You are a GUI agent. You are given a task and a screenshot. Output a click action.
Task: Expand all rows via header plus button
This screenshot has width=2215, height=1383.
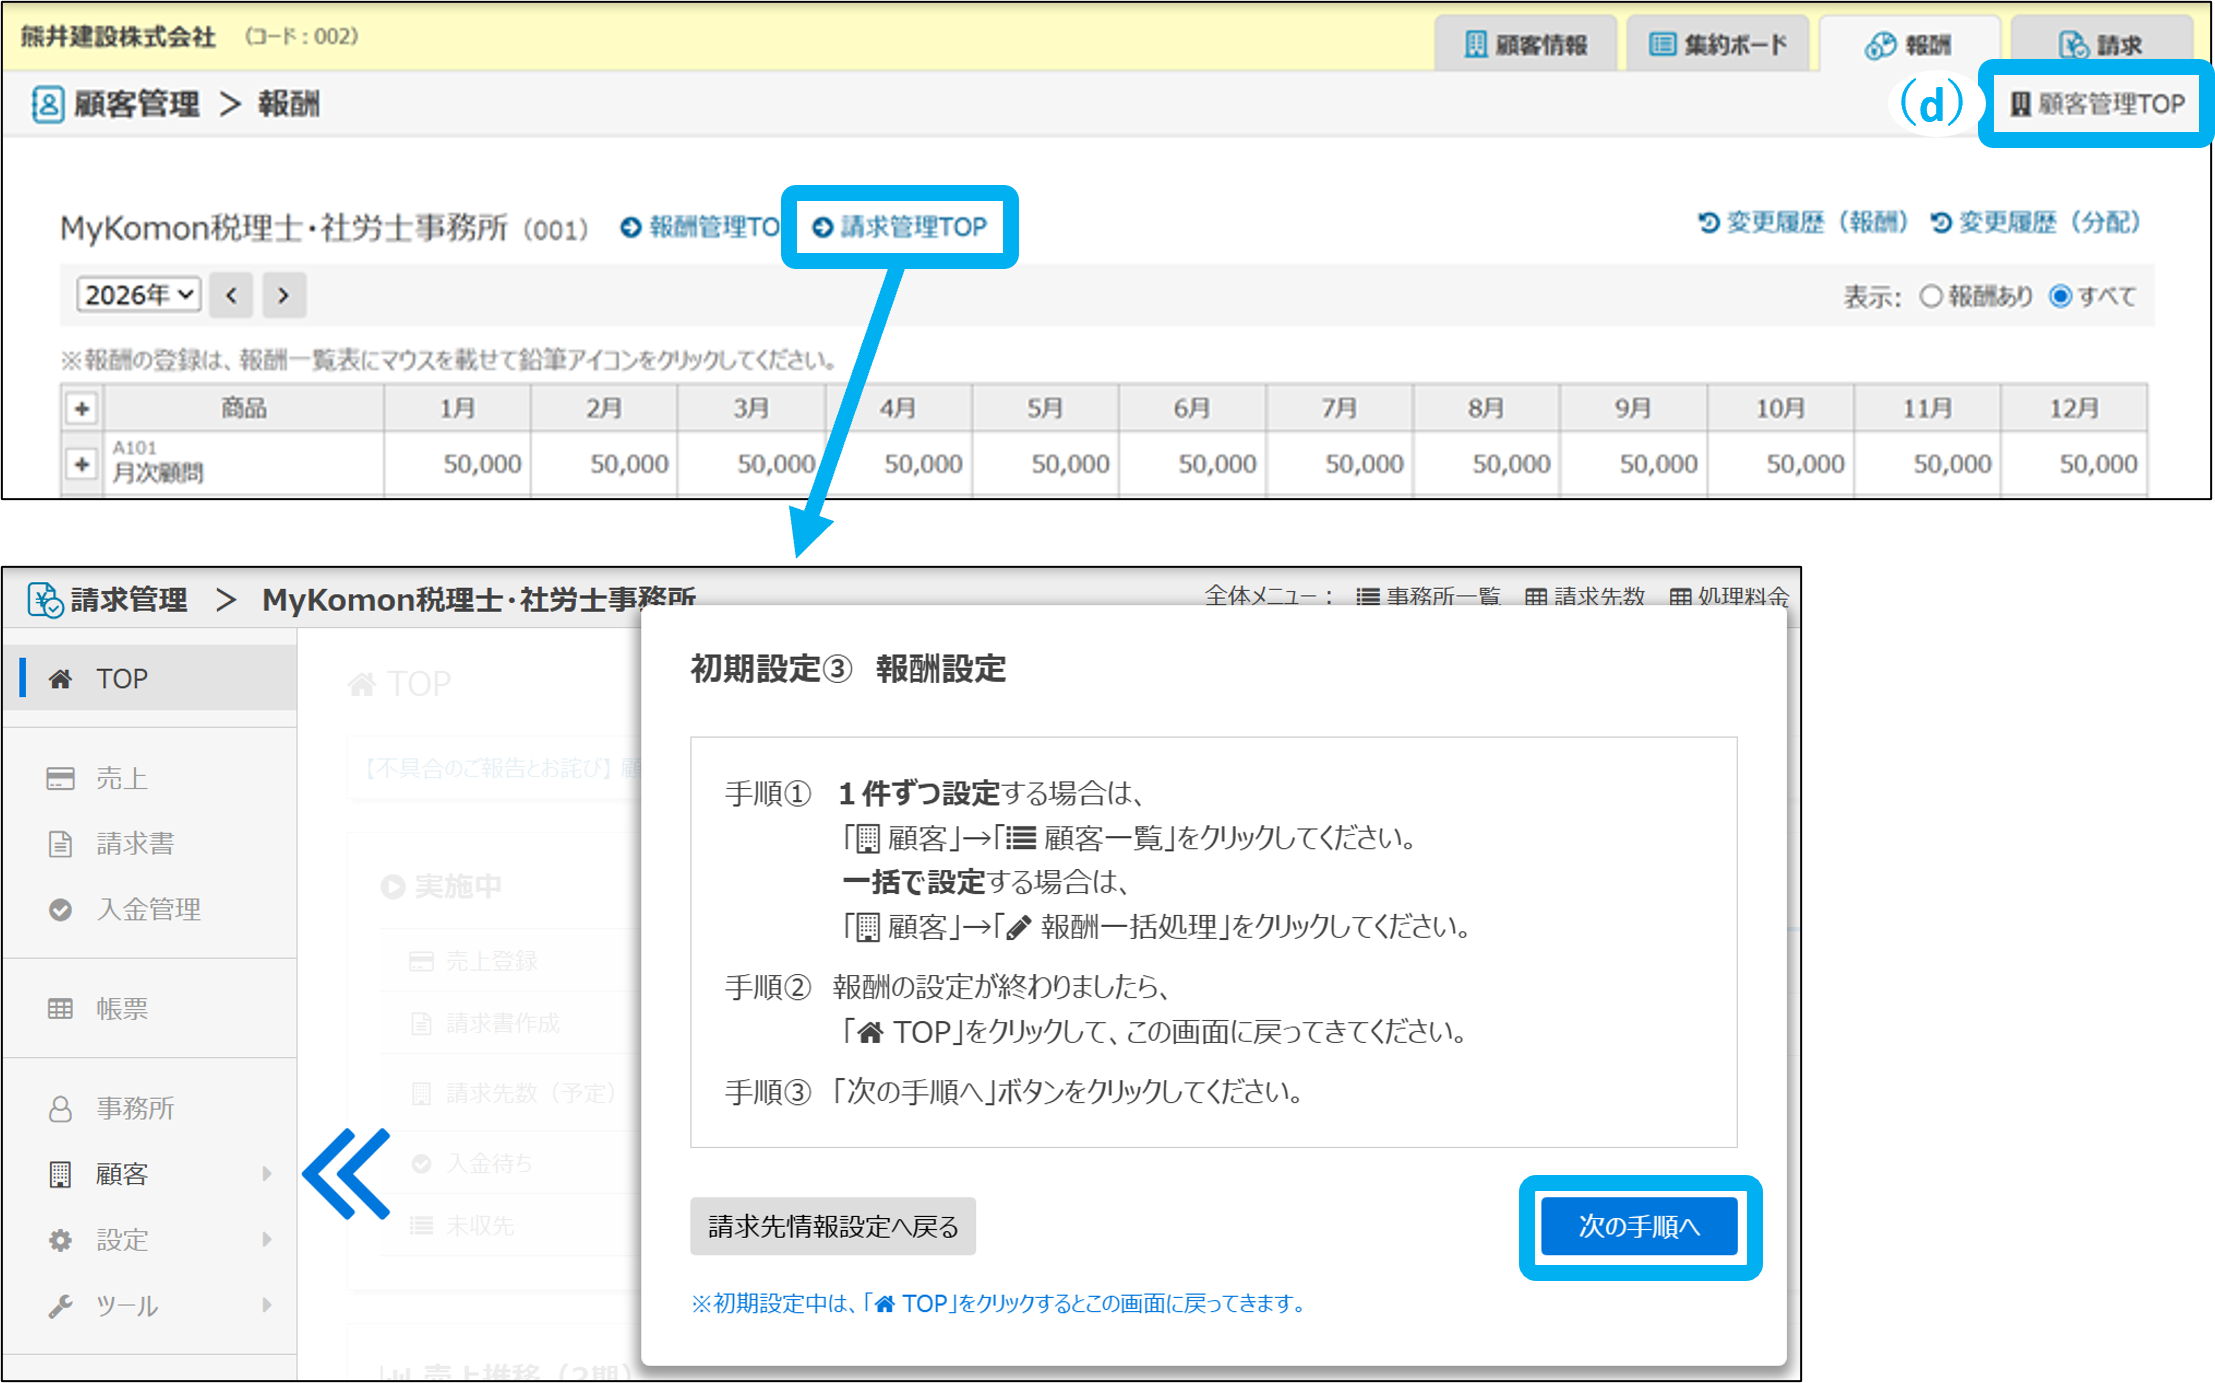tap(82, 408)
